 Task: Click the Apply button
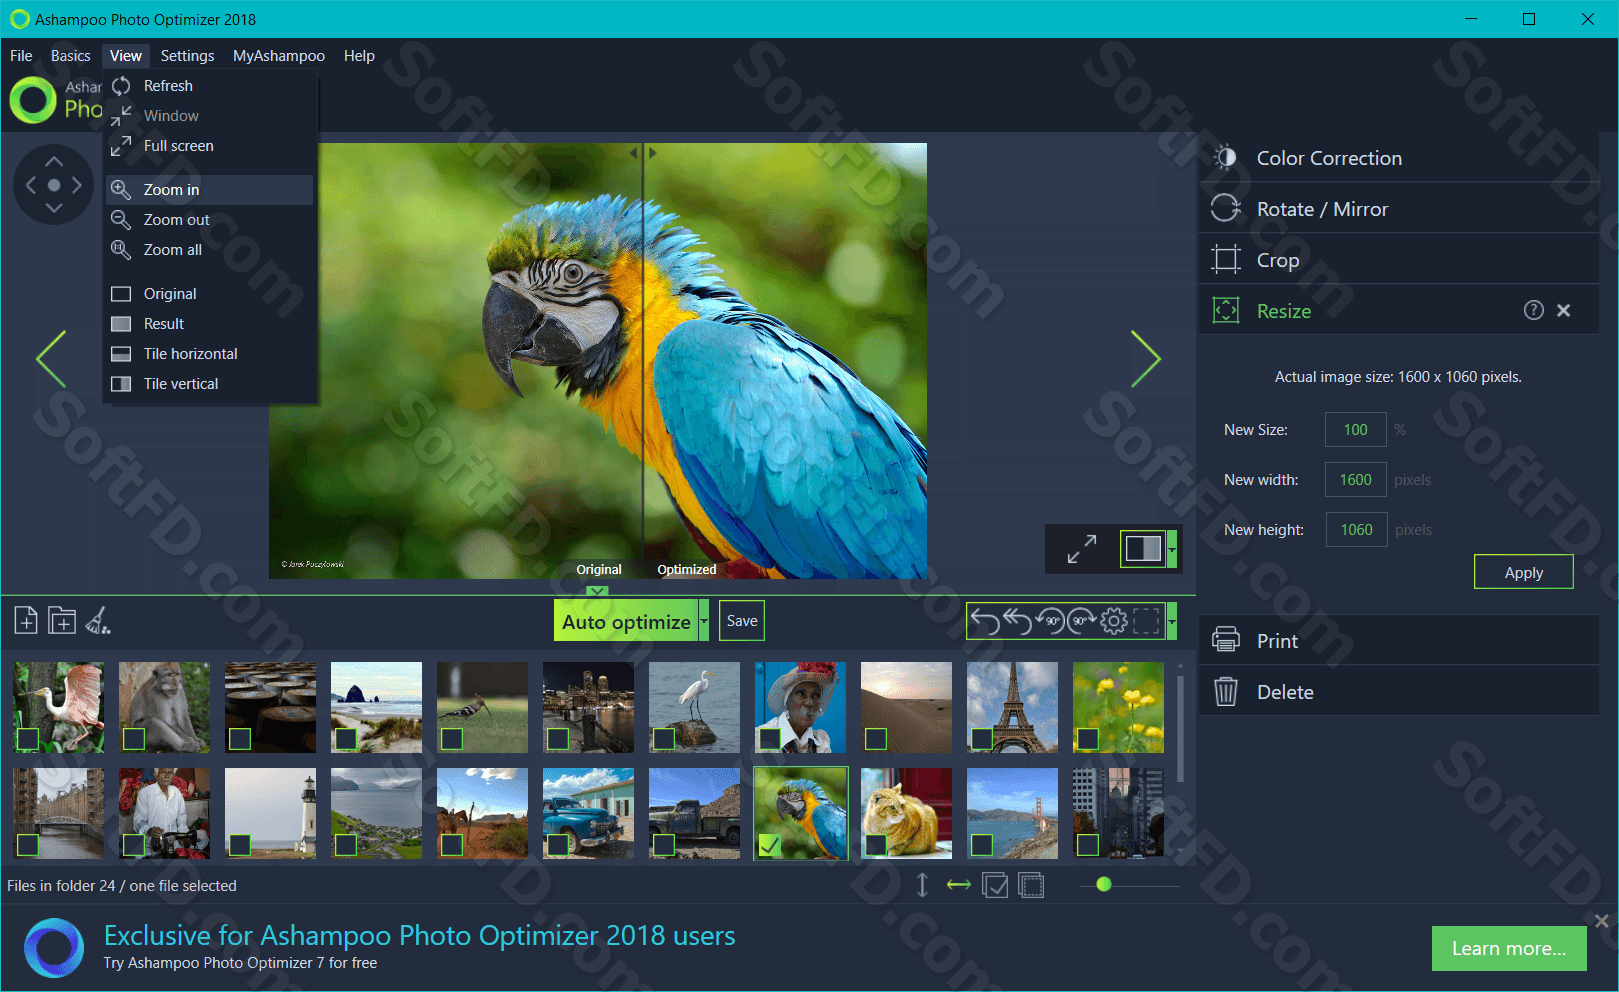tap(1523, 572)
